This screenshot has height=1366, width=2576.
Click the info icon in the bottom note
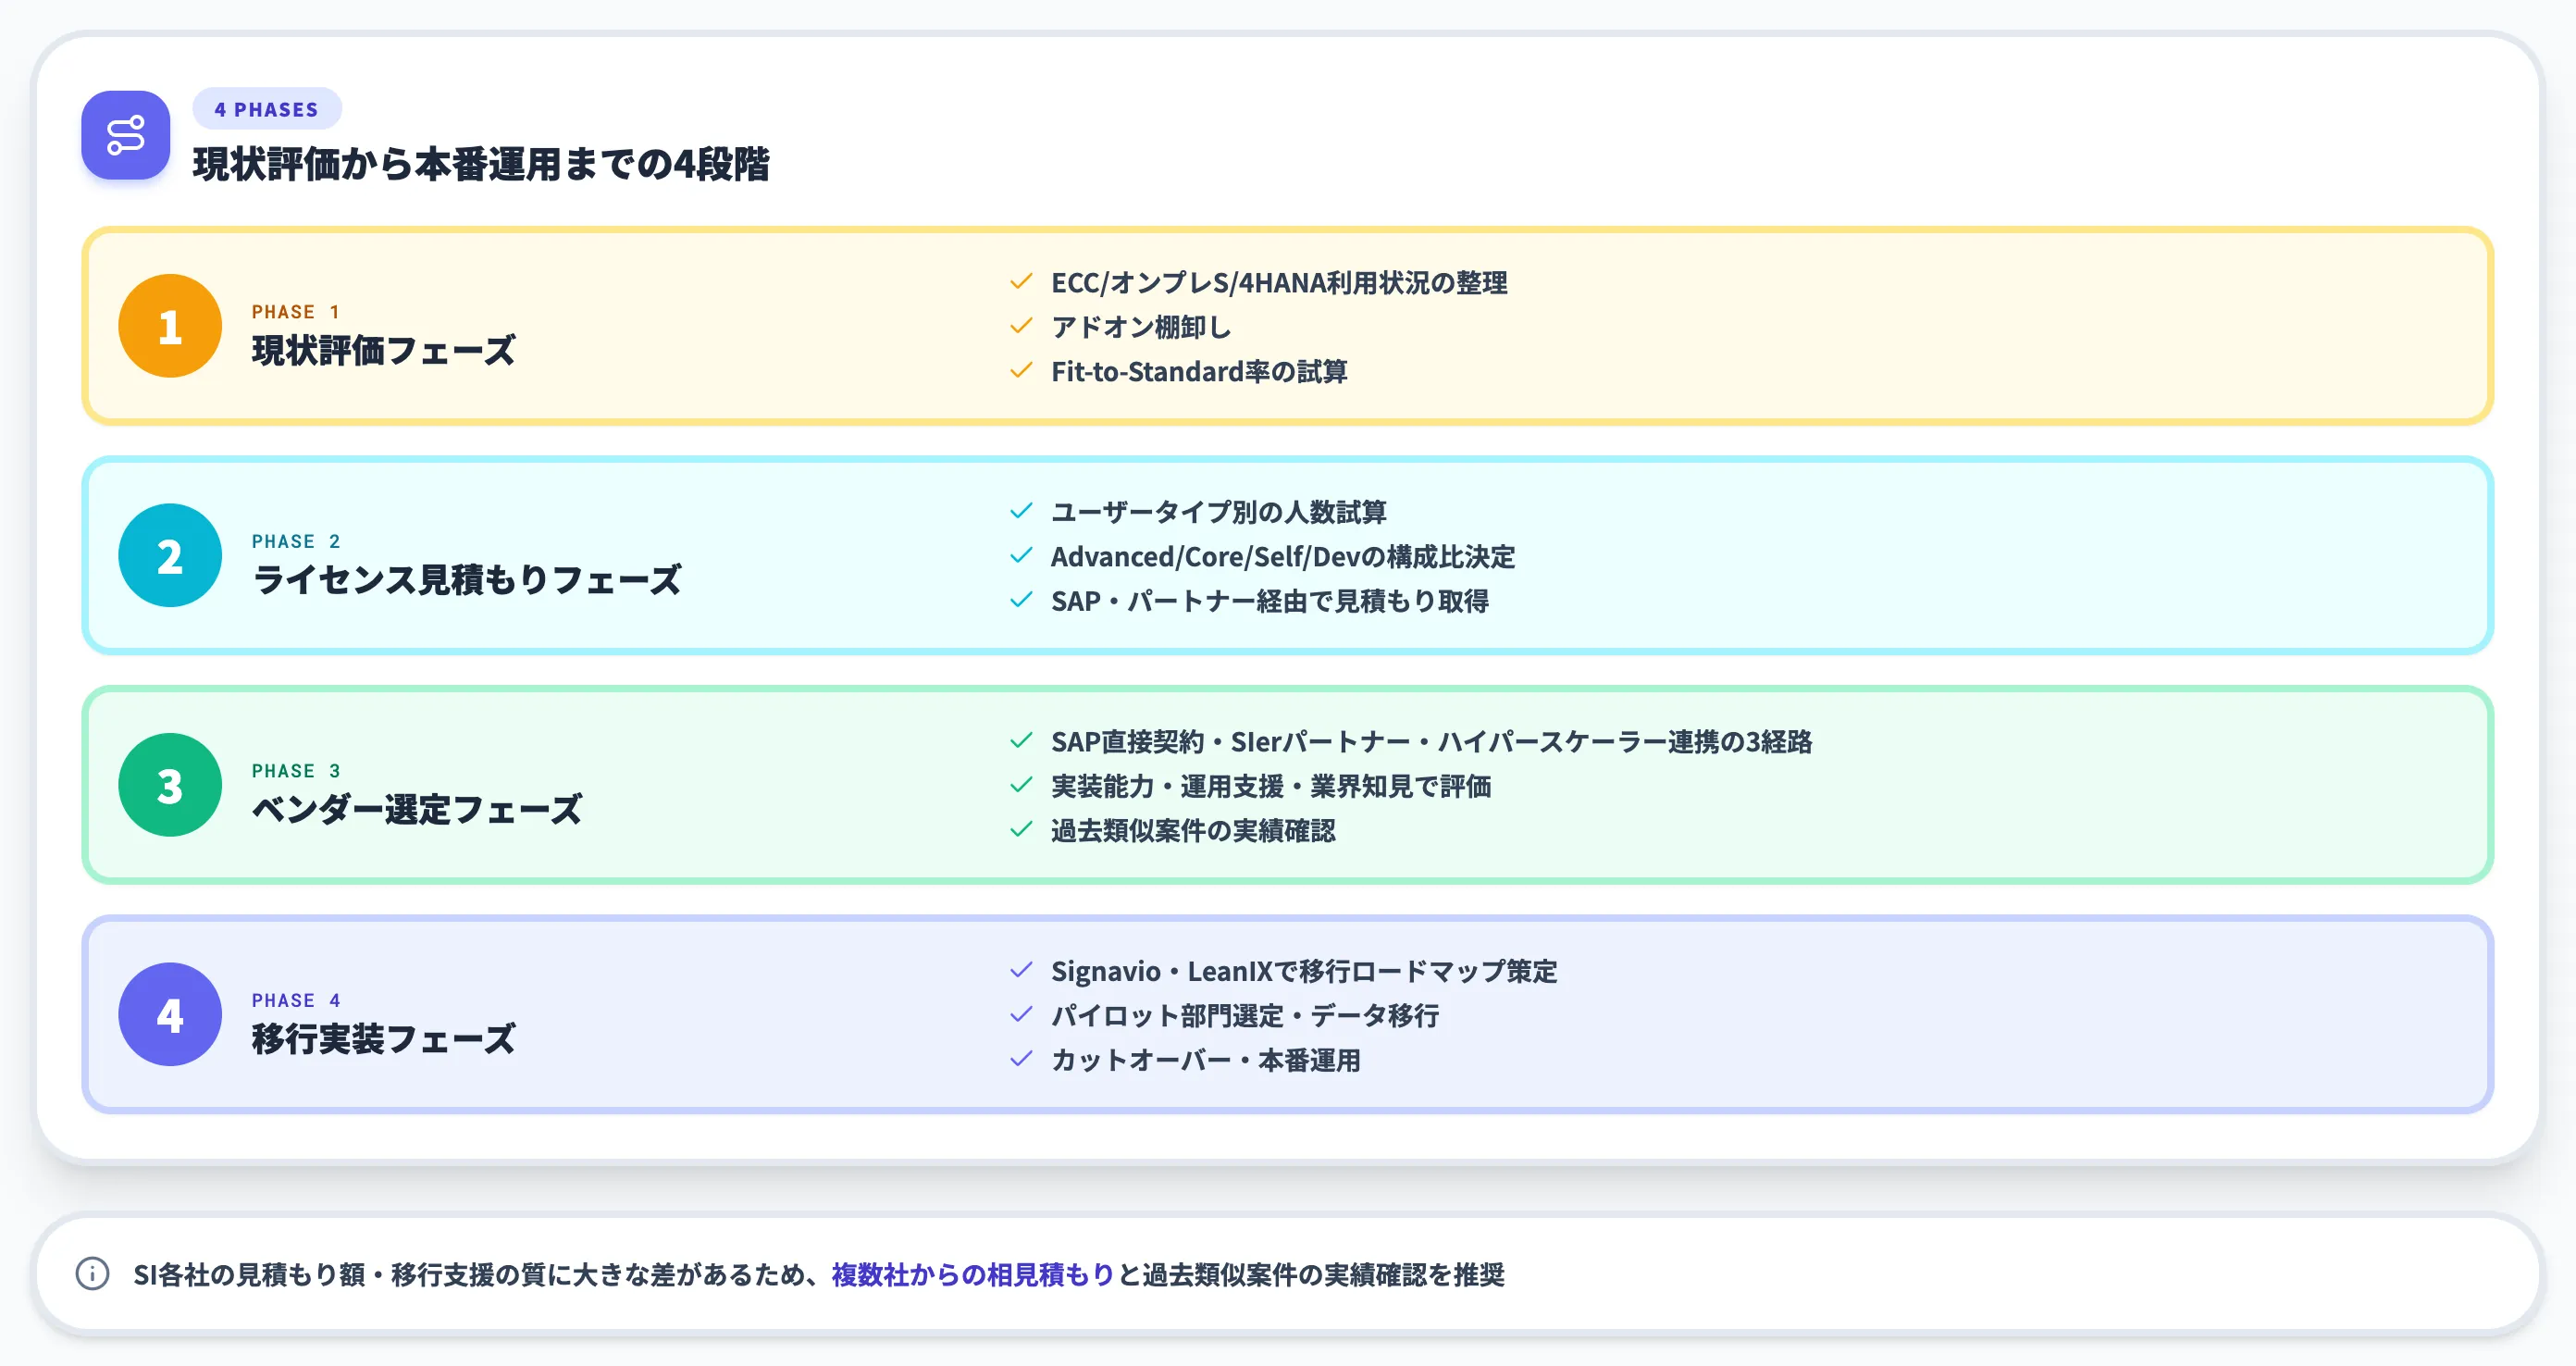pos(93,1274)
